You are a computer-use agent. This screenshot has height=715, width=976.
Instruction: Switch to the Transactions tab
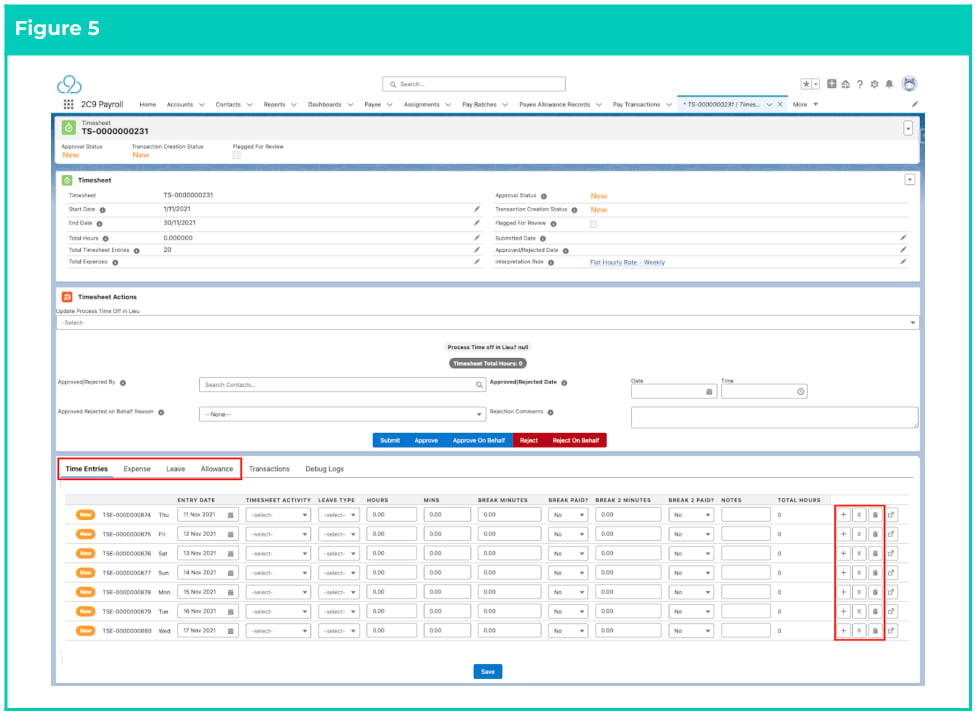pyautogui.click(x=269, y=469)
